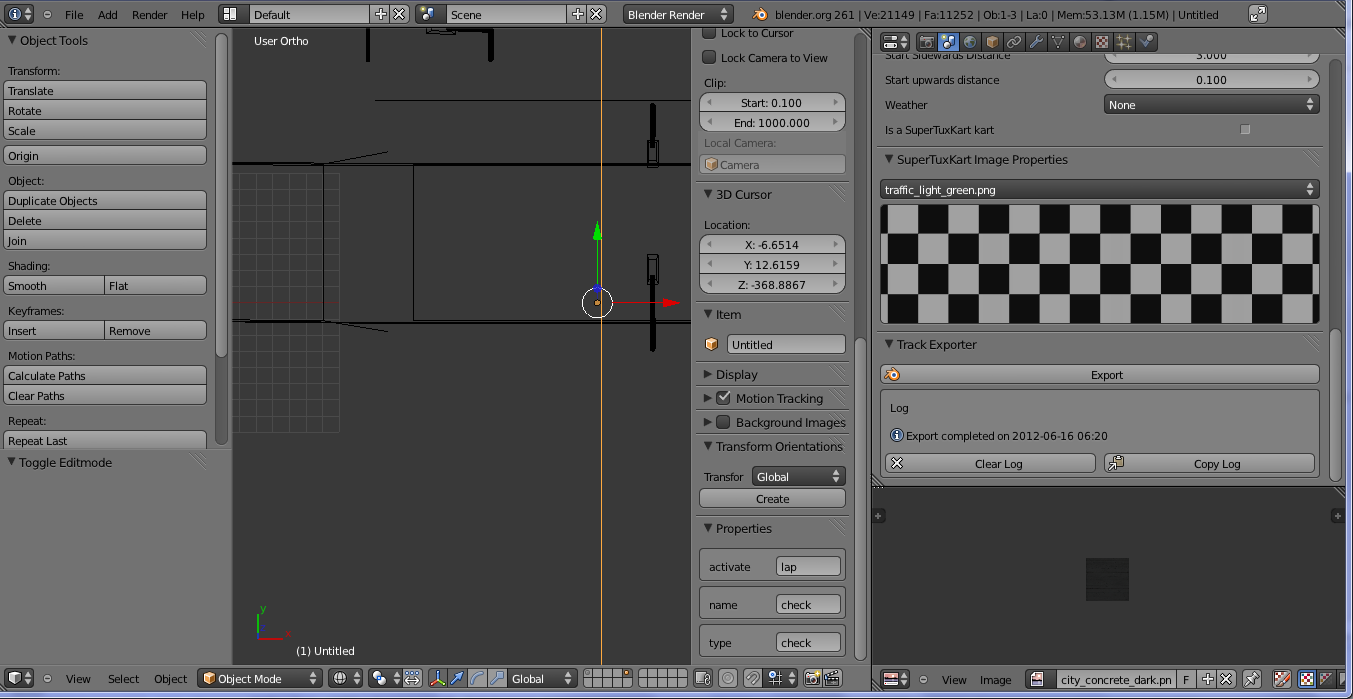The image size is (1353, 699).
Task: Switch to World properties globe icon
Action: [x=970, y=42]
